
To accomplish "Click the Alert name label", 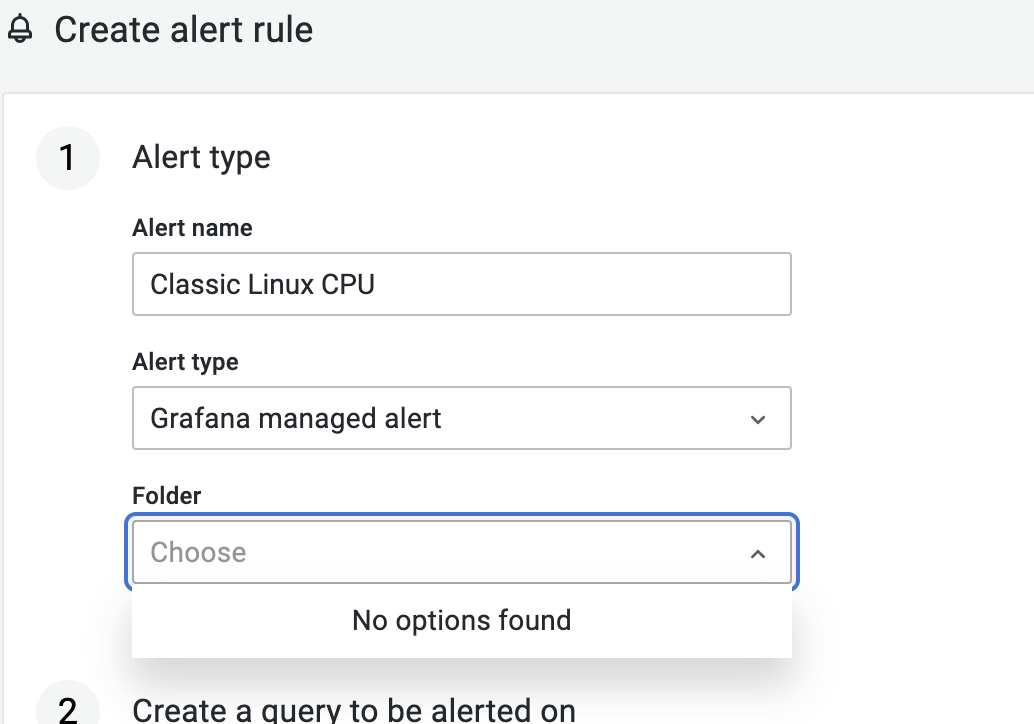I will tap(191, 228).
